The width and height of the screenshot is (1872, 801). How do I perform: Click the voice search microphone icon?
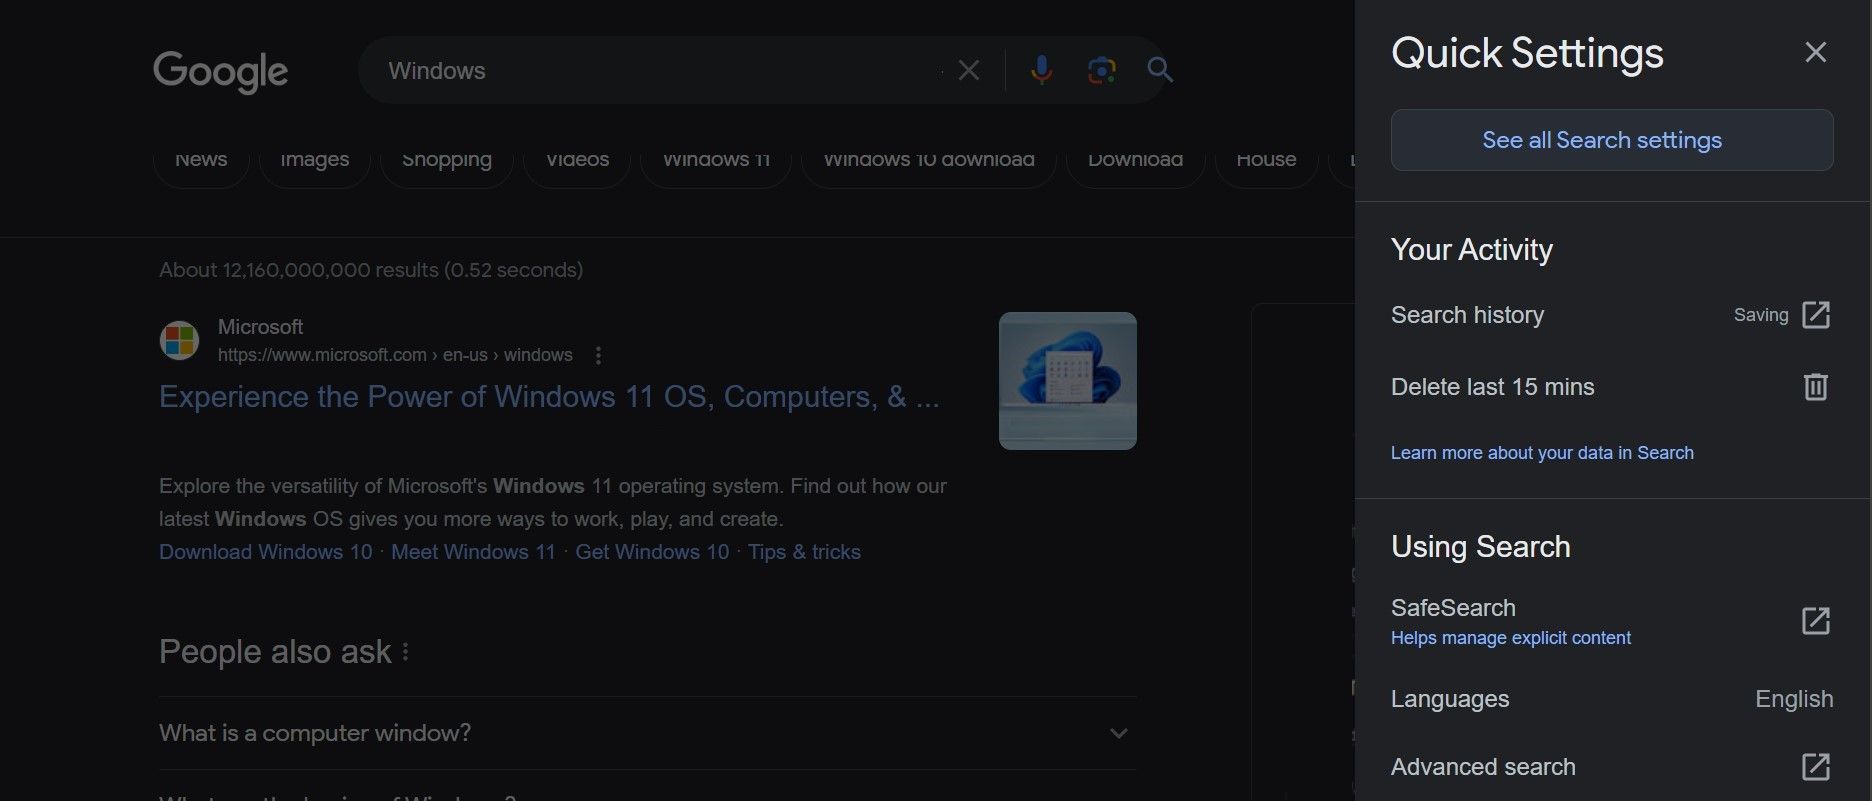tap(1041, 70)
